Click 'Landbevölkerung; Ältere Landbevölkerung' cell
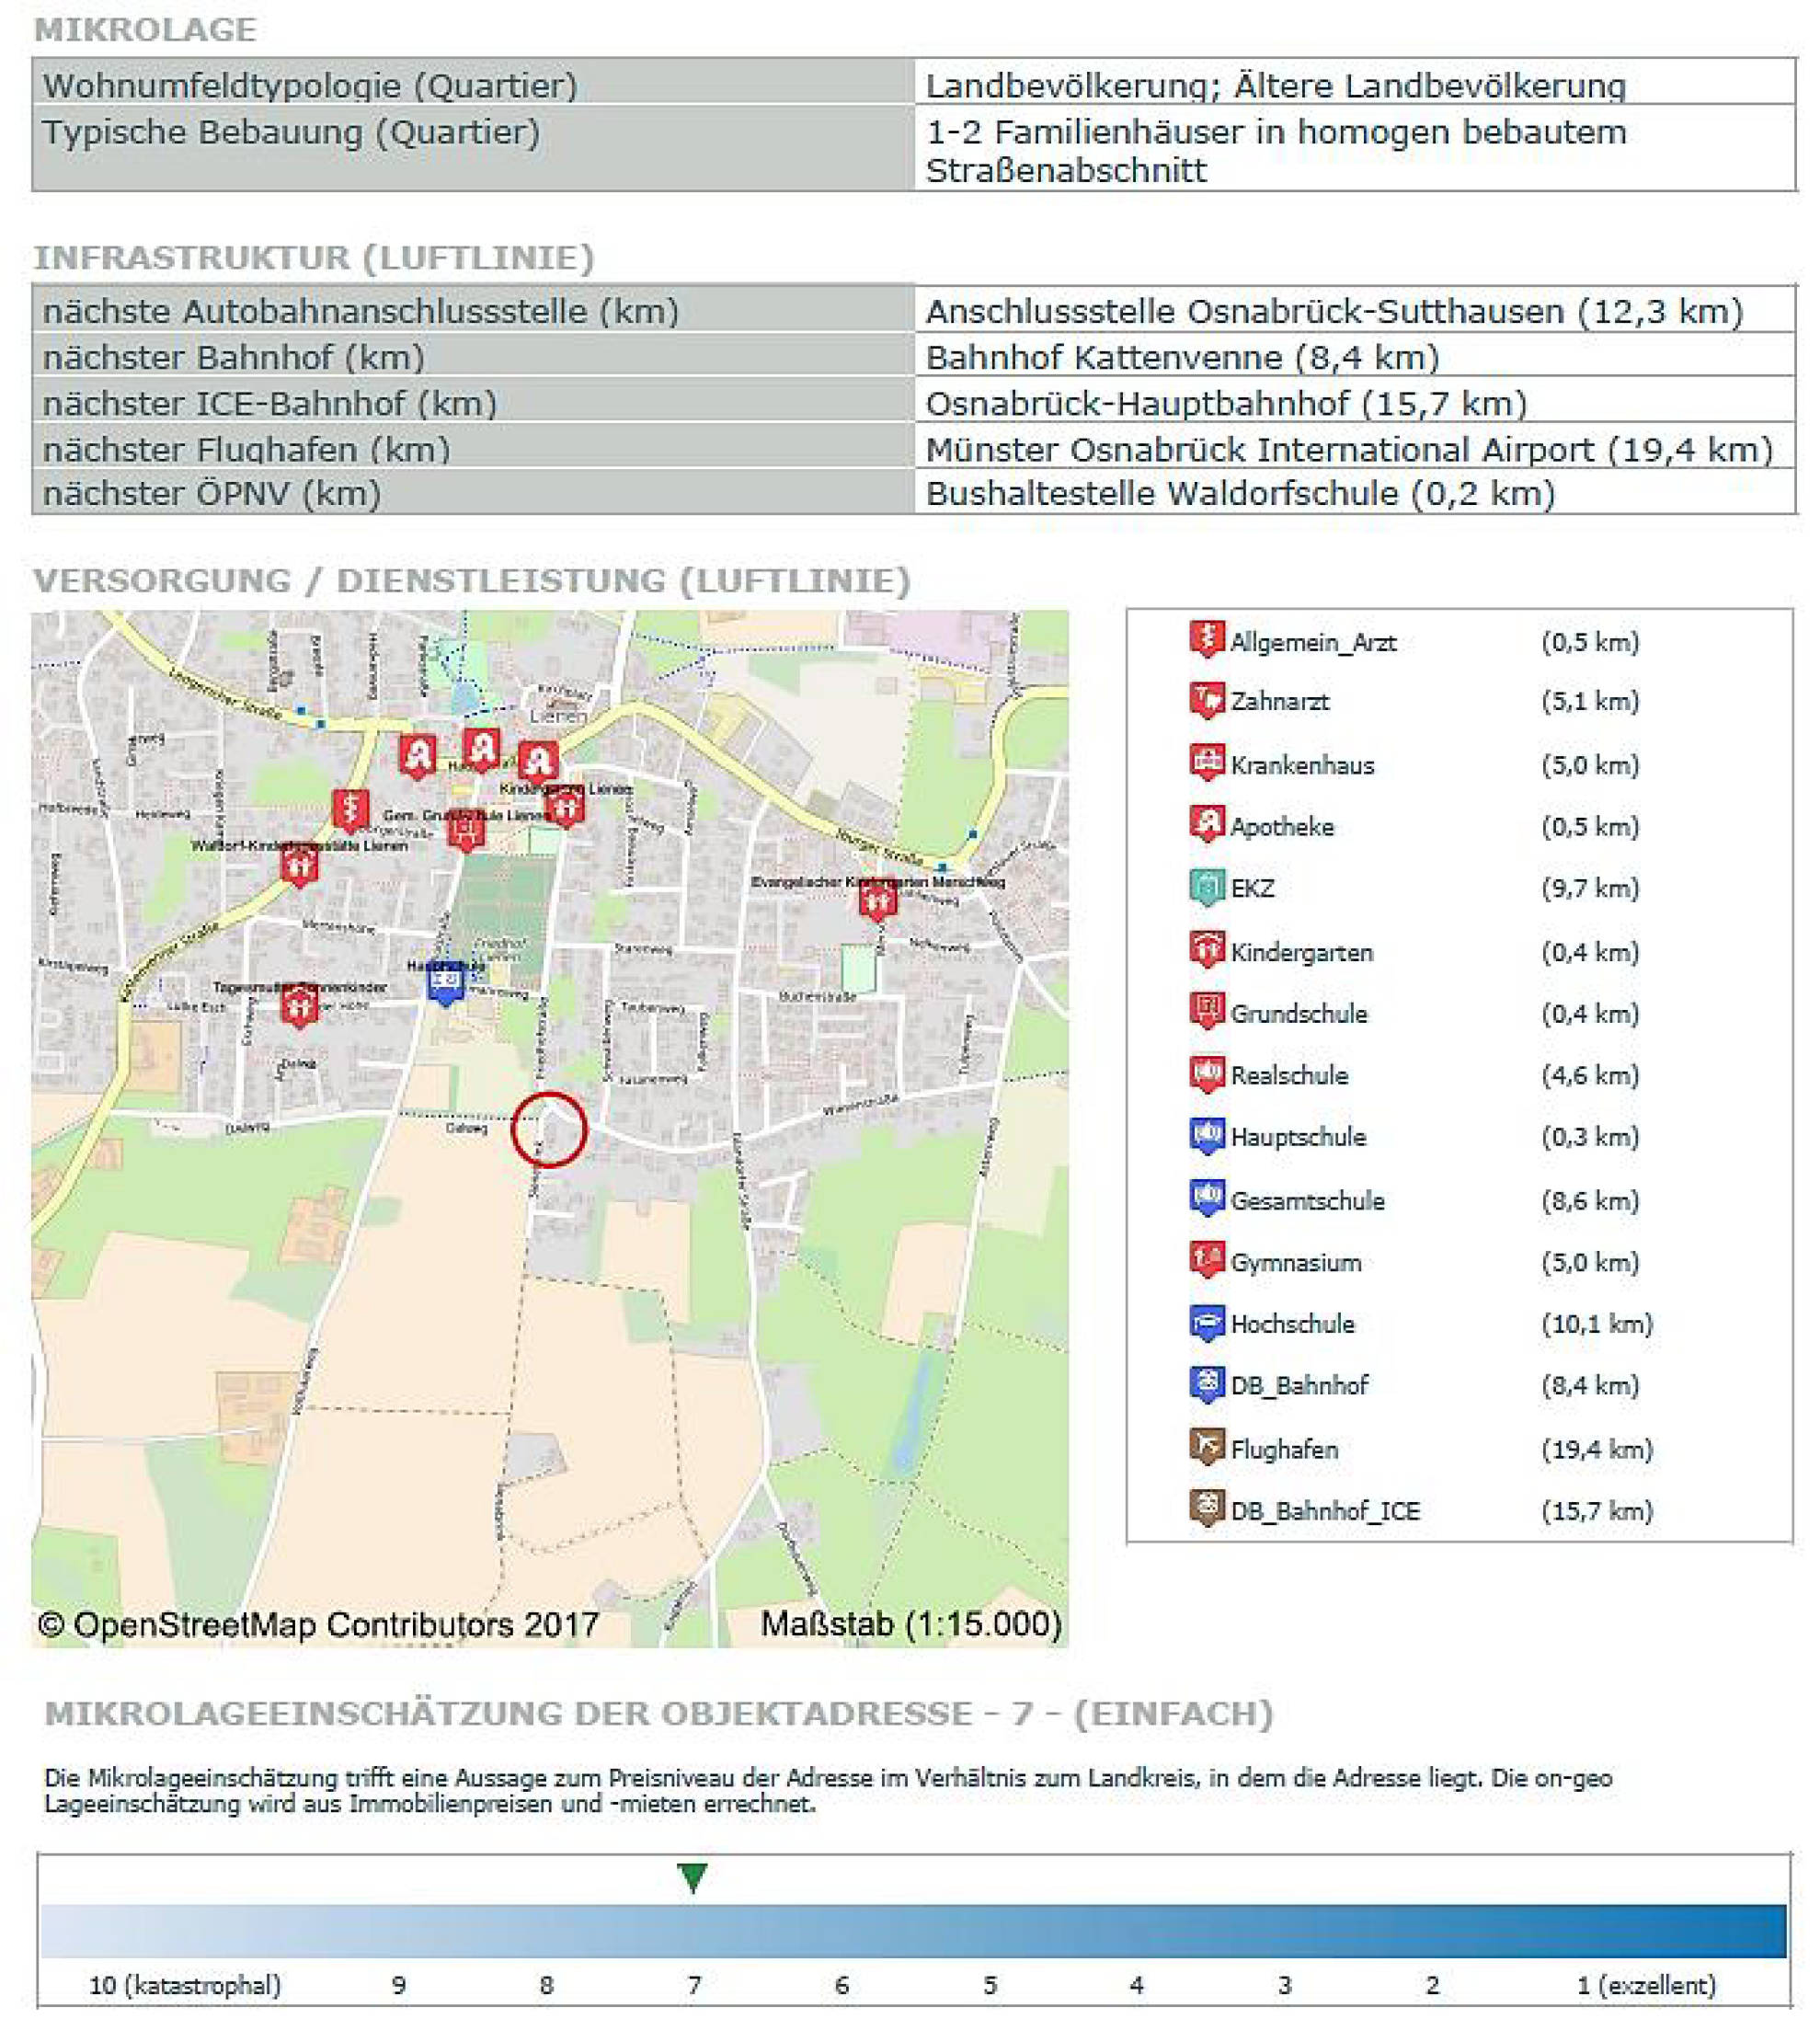Screen dimensions: 1820x2030 [1355, 82]
